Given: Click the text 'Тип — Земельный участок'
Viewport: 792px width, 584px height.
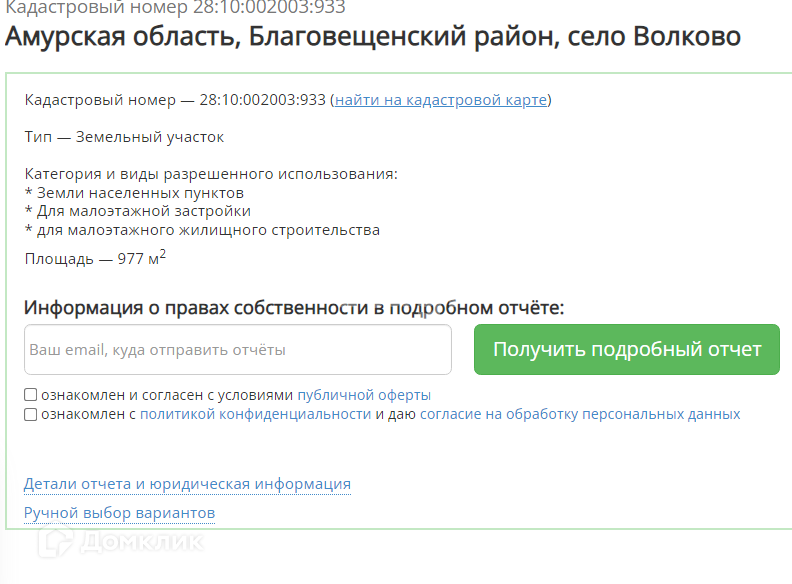Looking at the screenshot, I should [x=124, y=137].
